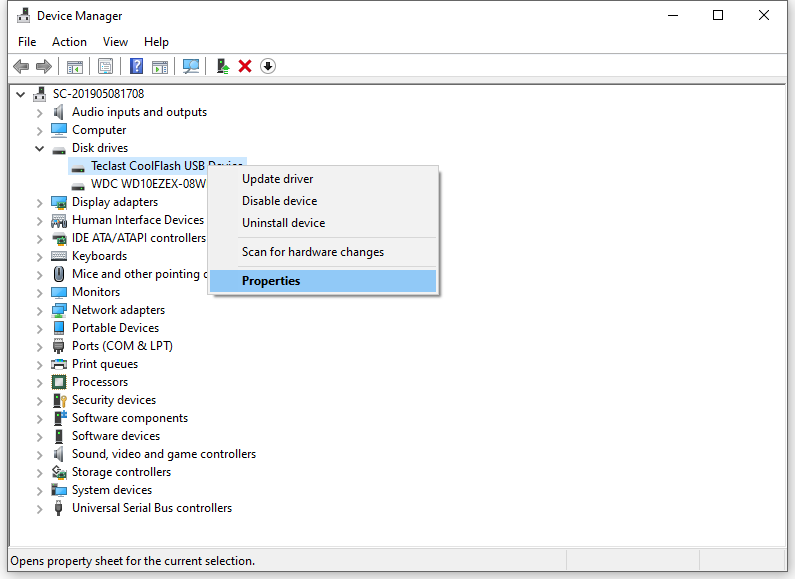Click the Properties toolbar icon
The height and width of the screenshot is (579, 795).
(105, 66)
